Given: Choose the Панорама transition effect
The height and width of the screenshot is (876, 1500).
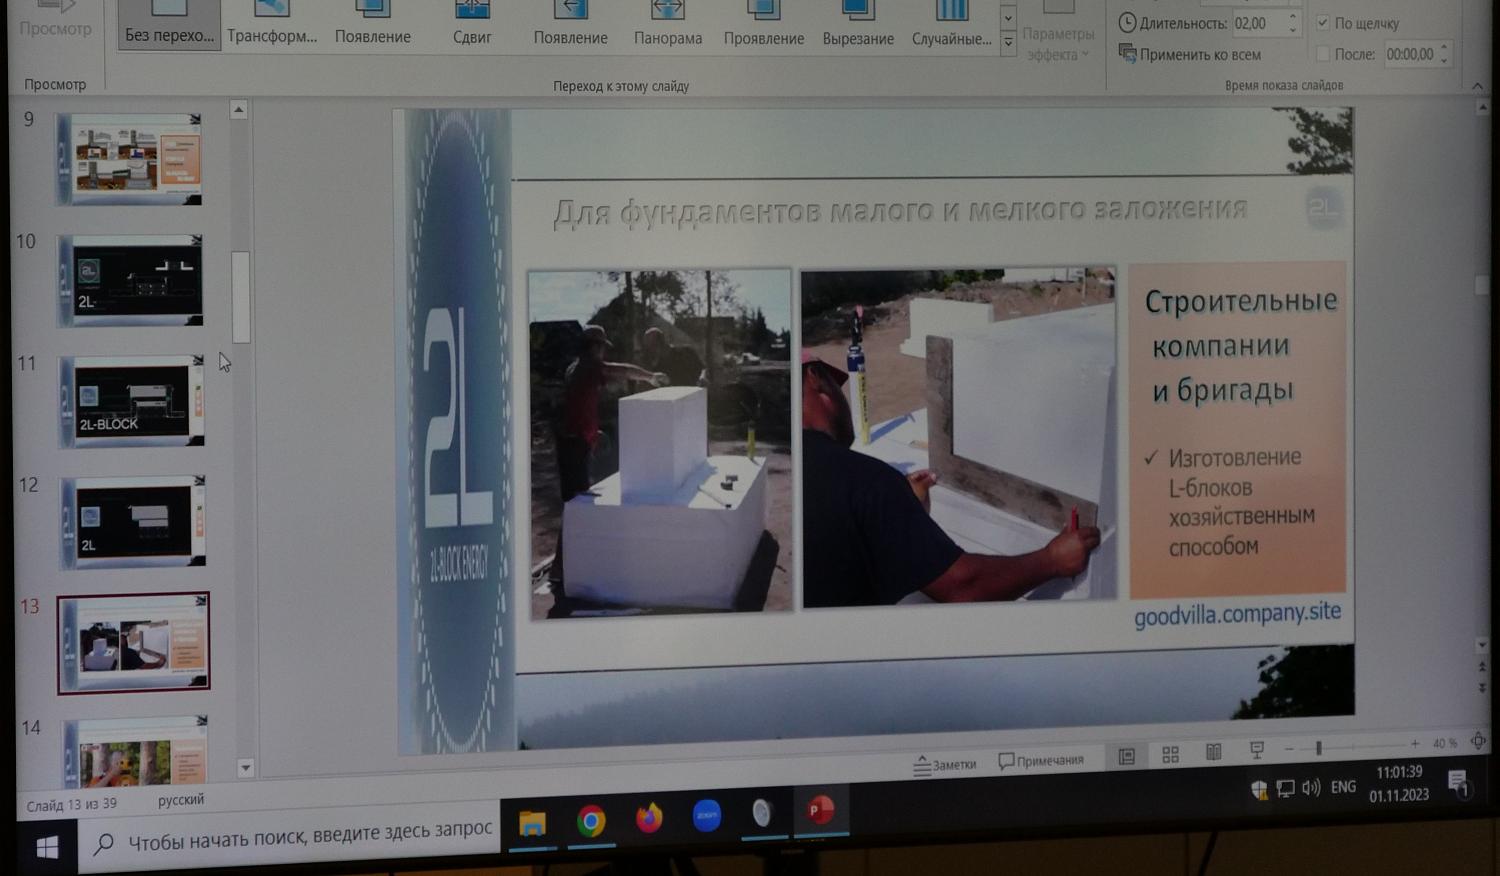Looking at the screenshot, I should [667, 23].
